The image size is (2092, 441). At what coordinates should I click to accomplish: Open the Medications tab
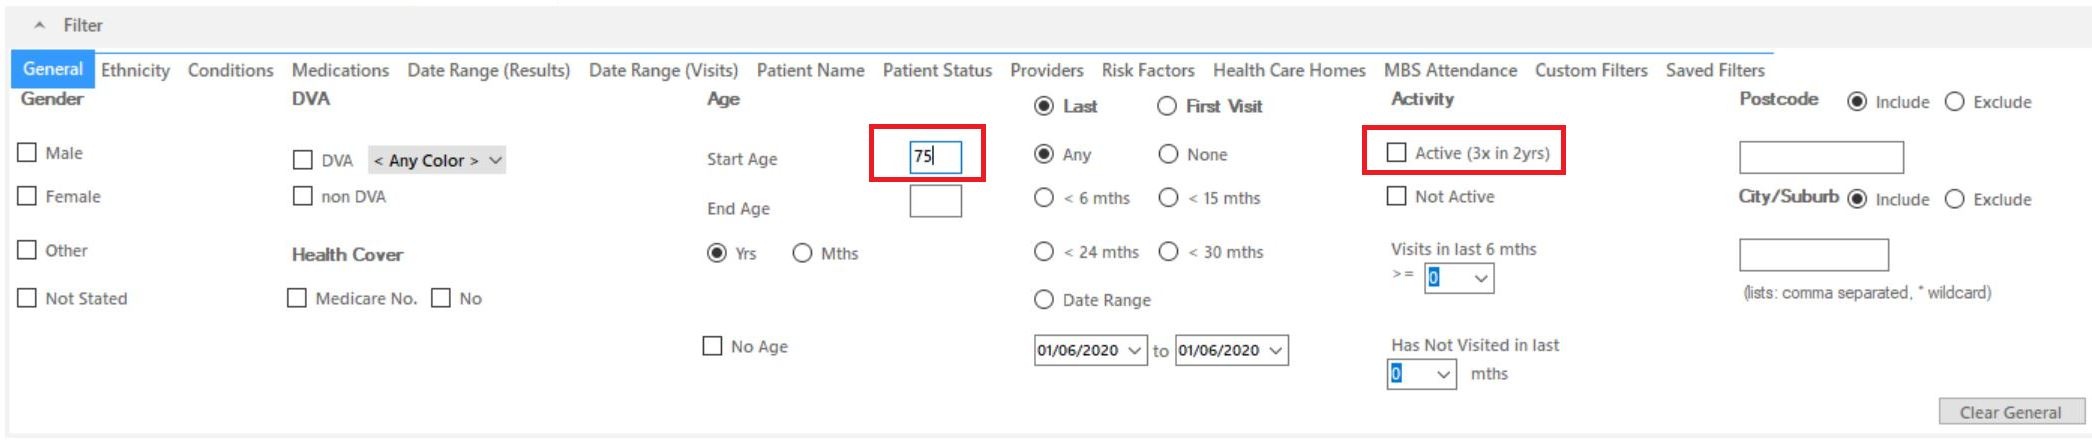coord(340,70)
